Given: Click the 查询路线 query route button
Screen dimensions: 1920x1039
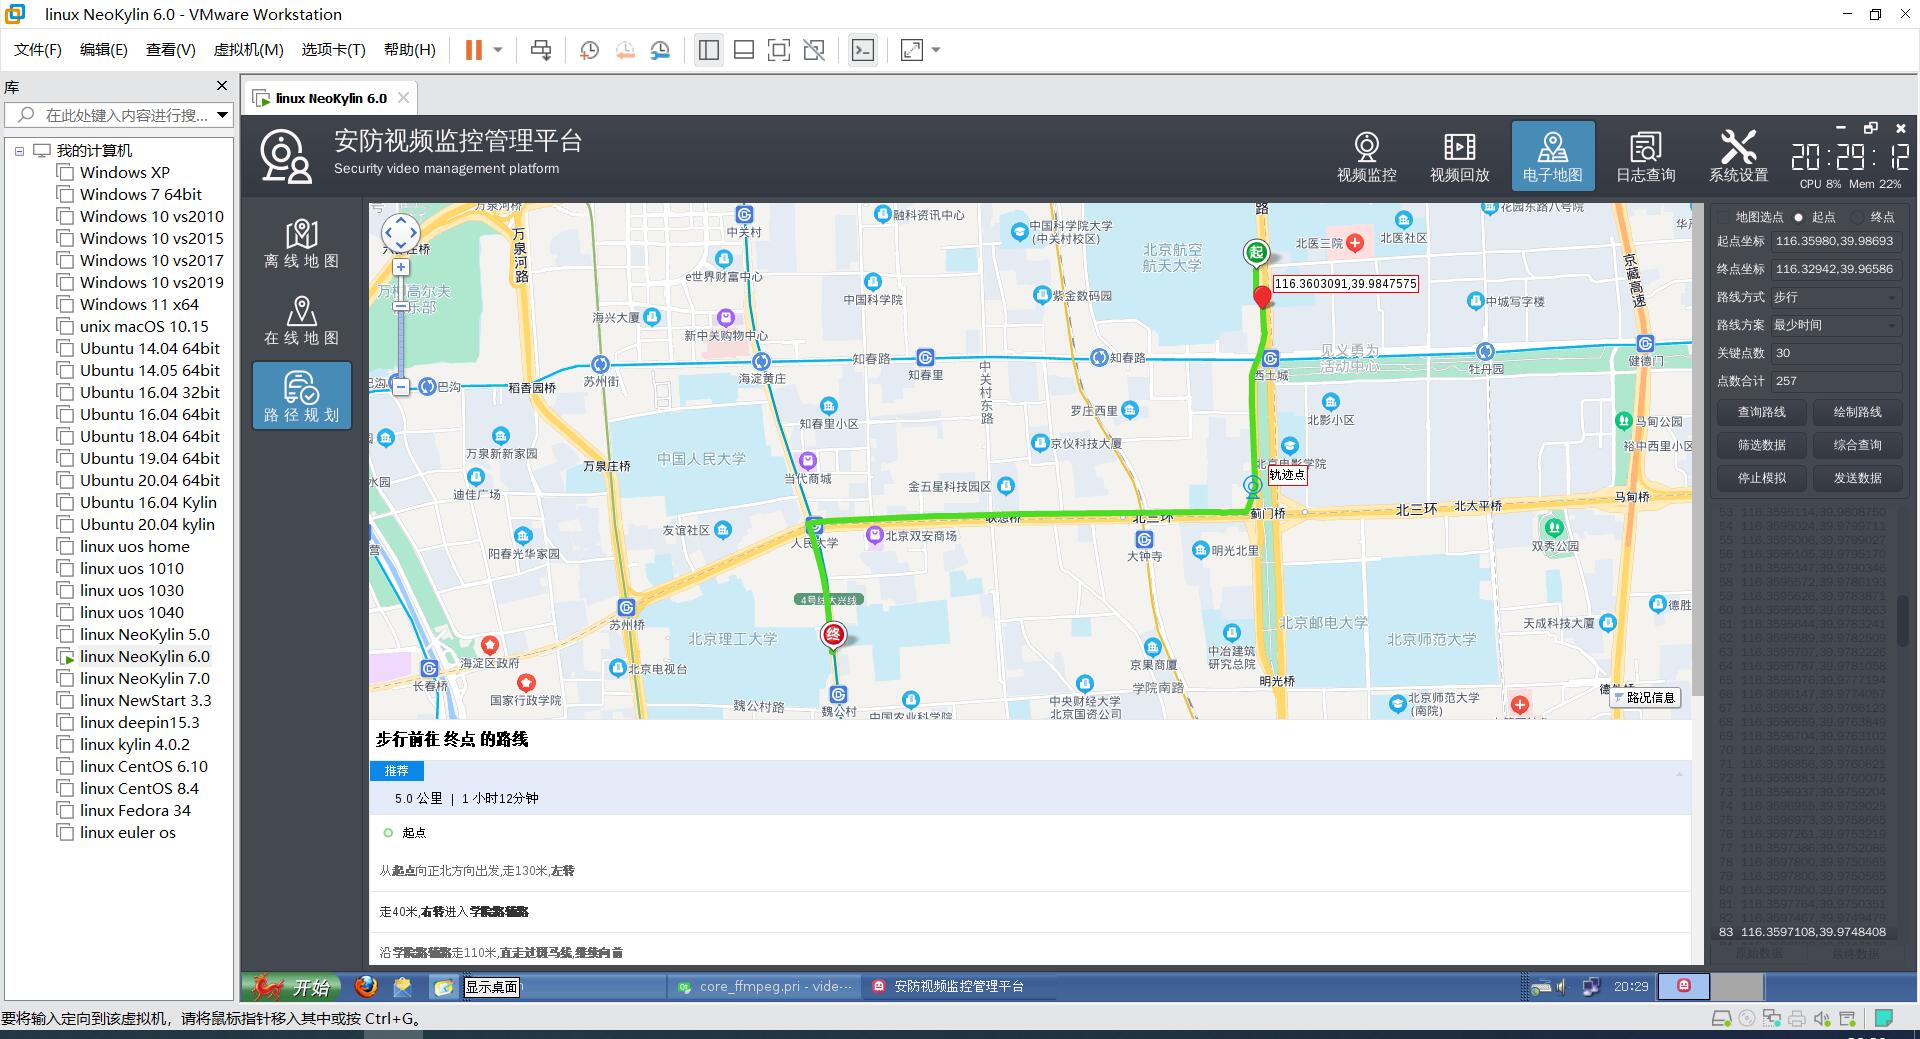Looking at the screenshot, I should tap(1761, 412).
